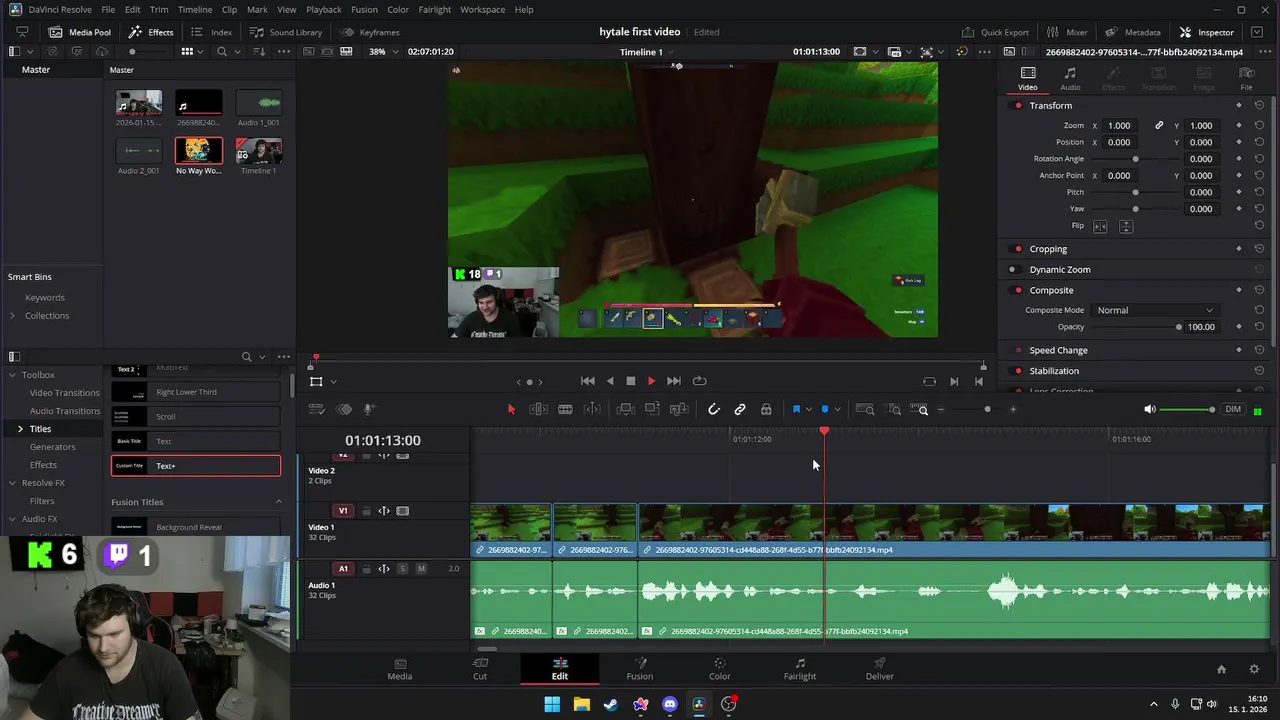Toggle the Transform section enable dot
The image size is (1280, 720).
click(1019, 106)
